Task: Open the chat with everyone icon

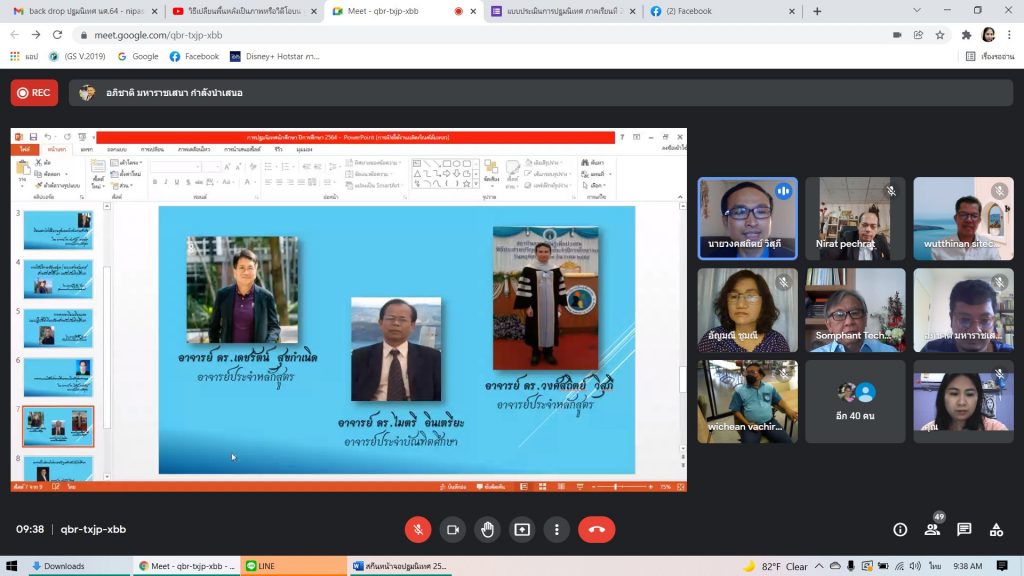Action: click(964, 529)
